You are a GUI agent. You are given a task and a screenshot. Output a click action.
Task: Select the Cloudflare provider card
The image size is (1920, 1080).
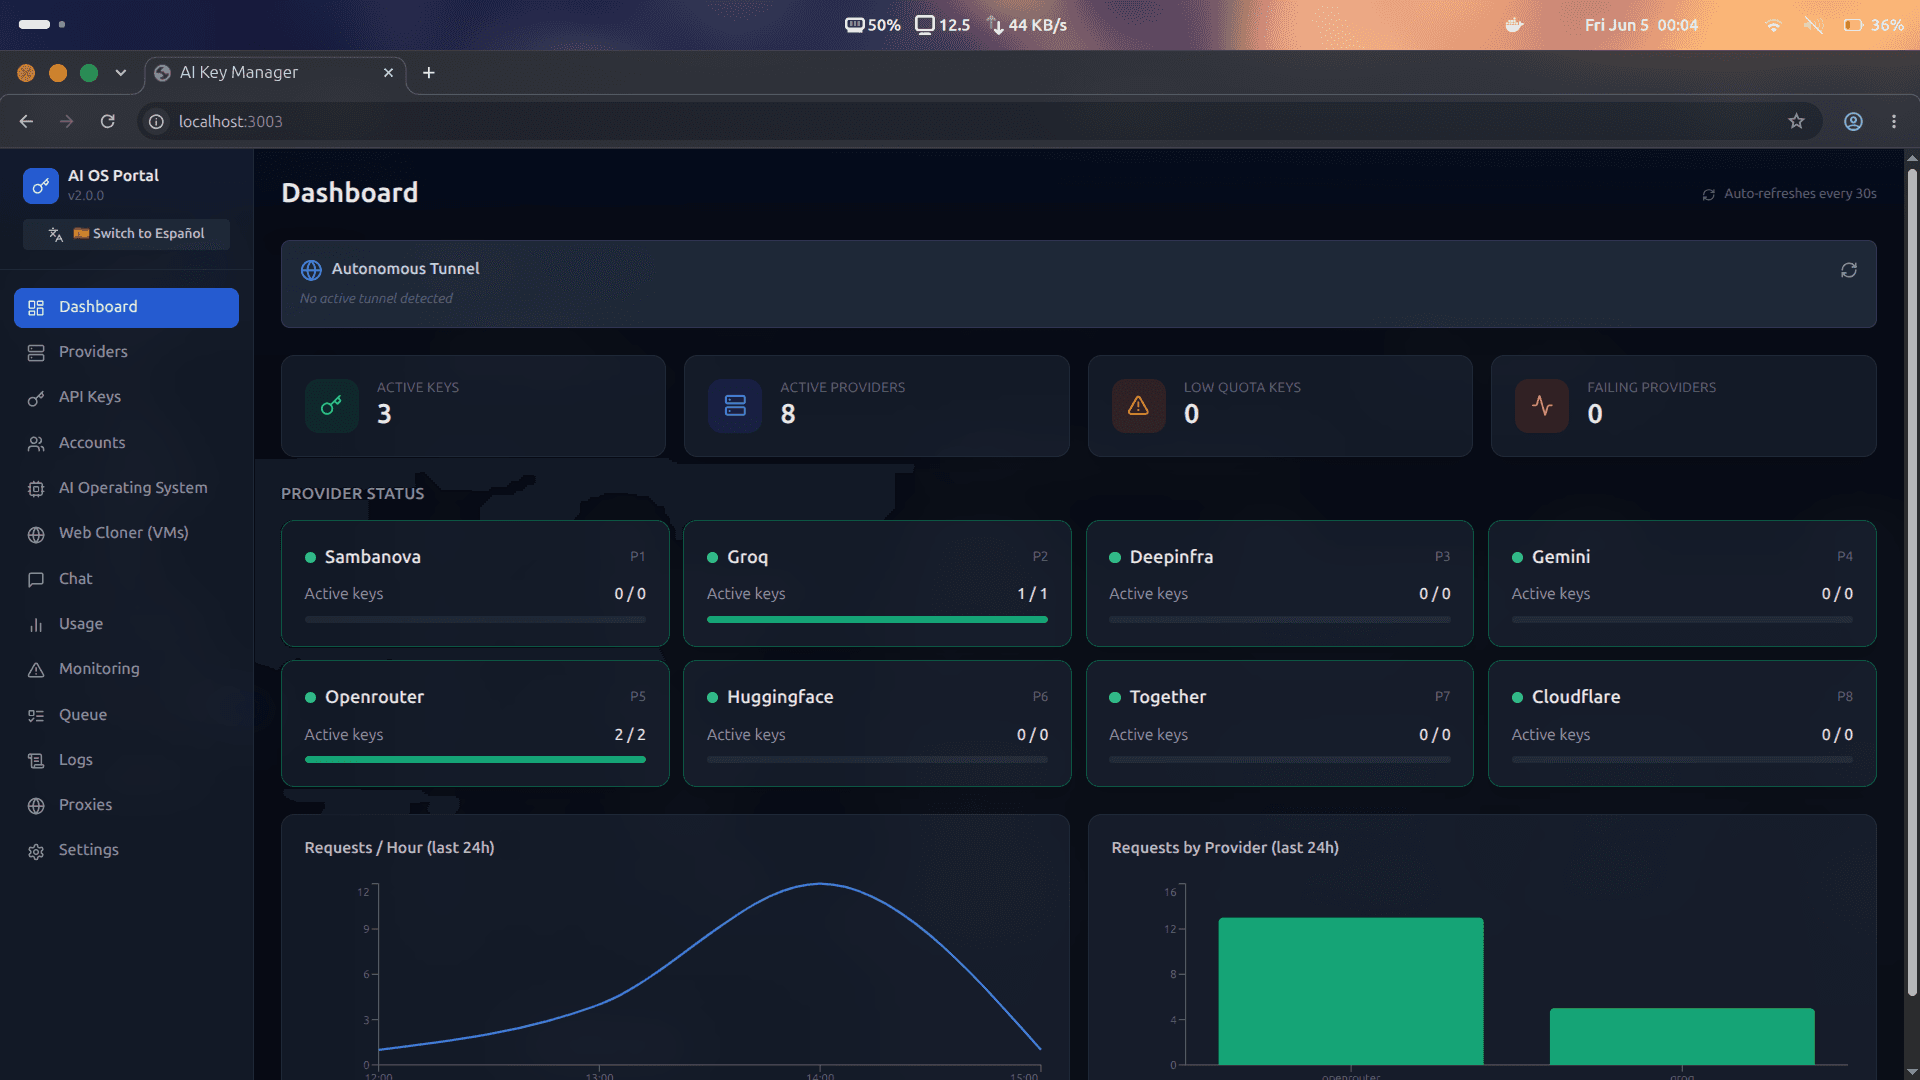tap(1682, 723)
